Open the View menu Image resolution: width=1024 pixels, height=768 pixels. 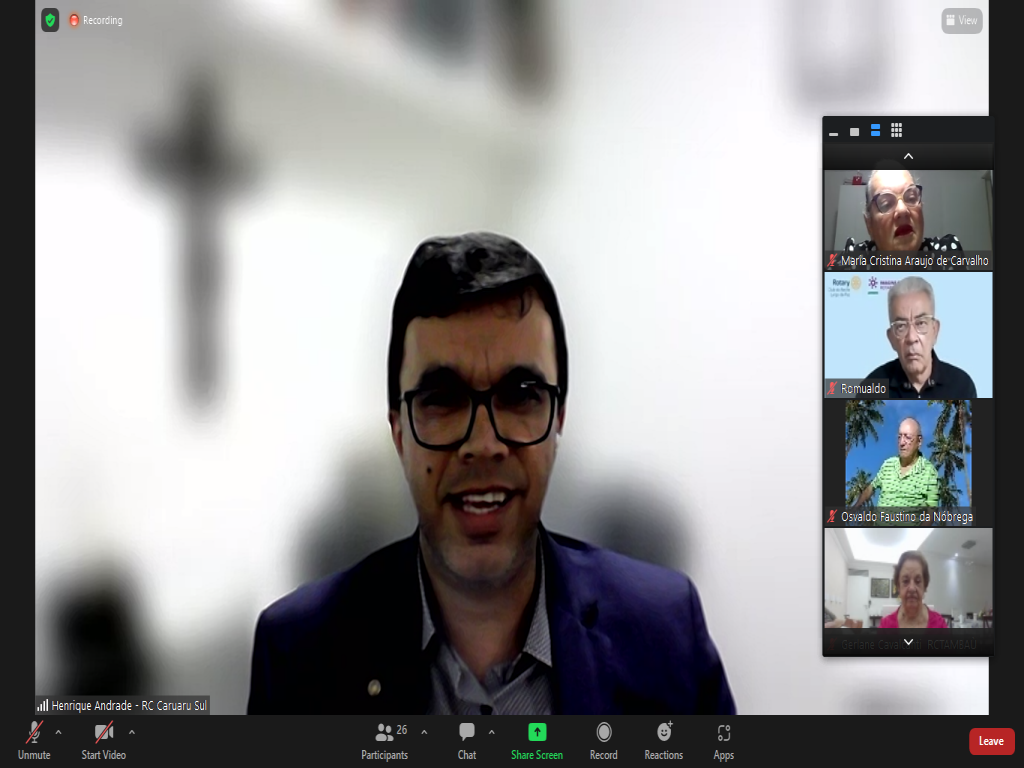(961, 20)
